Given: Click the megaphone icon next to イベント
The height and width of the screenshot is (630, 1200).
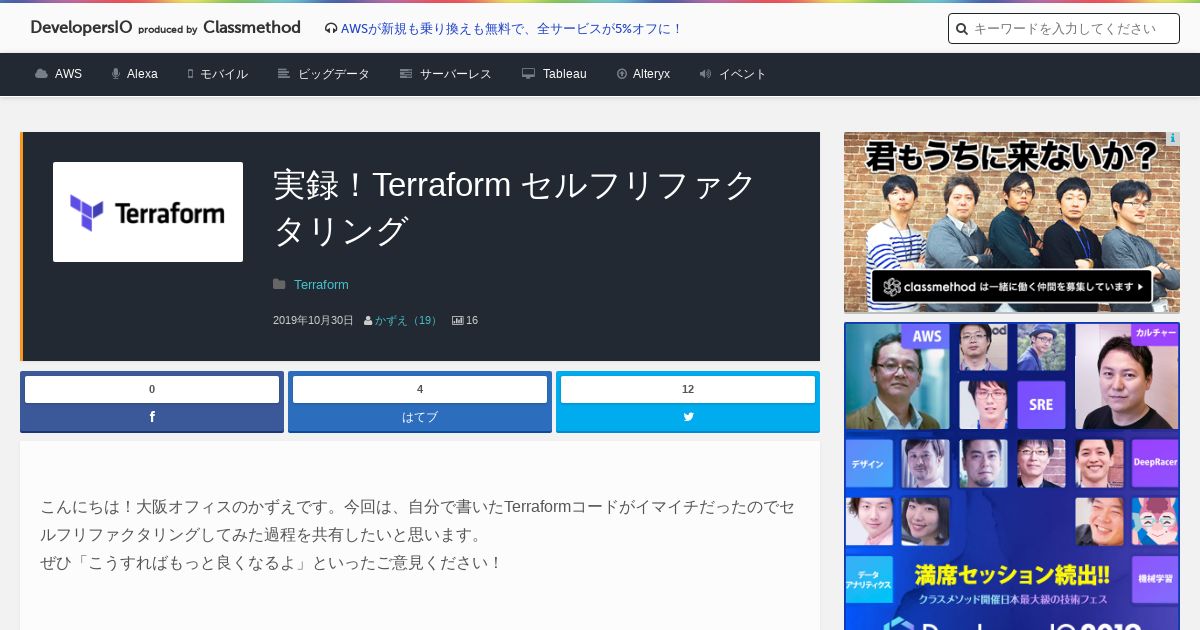Looking at the screenshot, I should pos(705,74).
